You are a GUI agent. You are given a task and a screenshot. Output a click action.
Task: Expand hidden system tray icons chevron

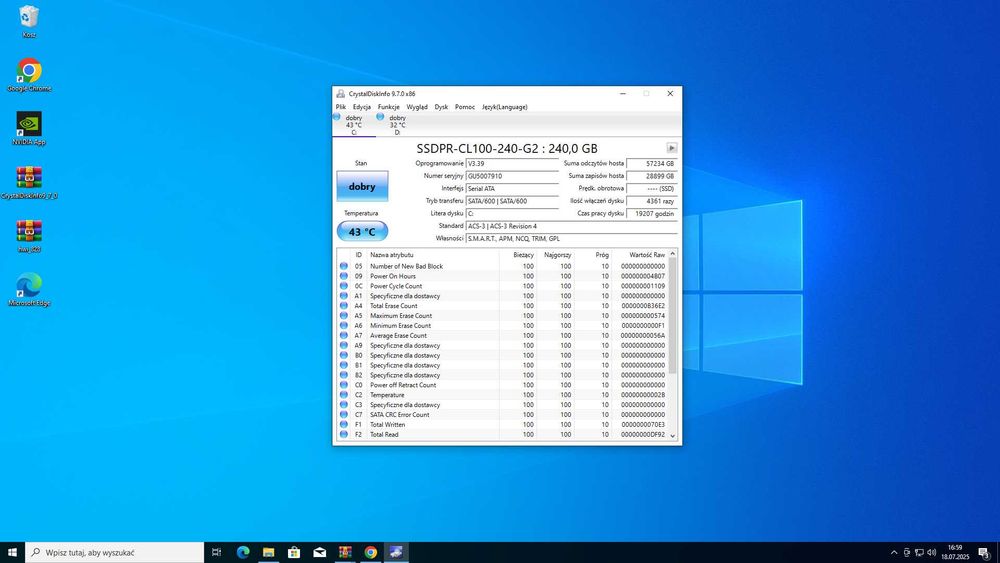click(x=894, y=552)
